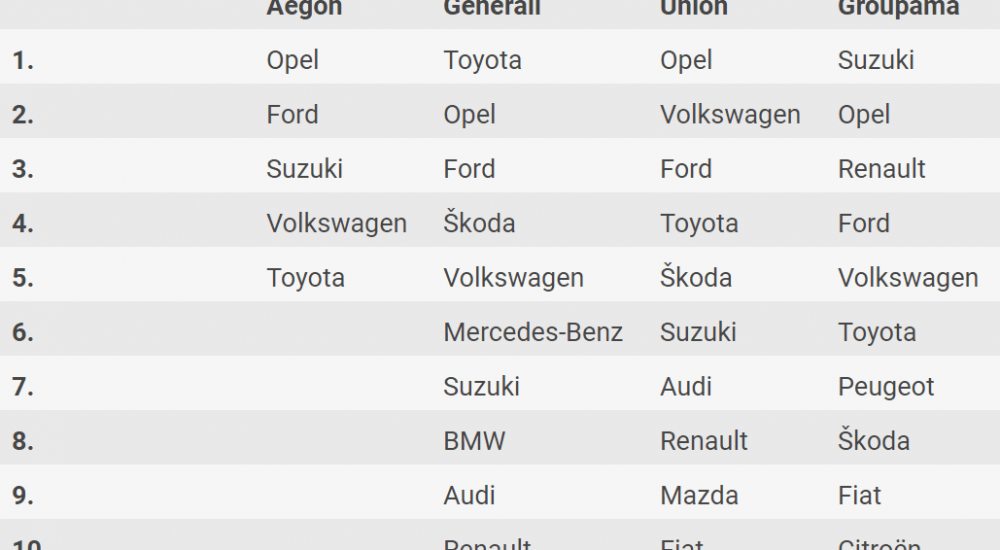
Task: Click the BMW cell
Action: point(475,441)
